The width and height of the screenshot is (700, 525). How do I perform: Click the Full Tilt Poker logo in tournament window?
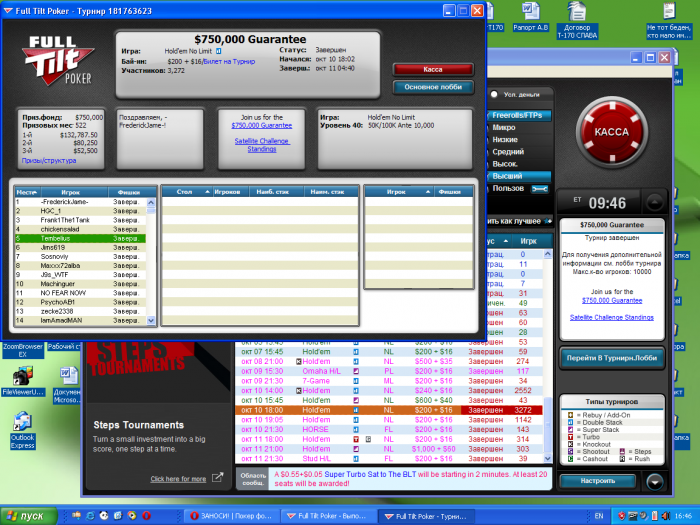pos(58,61)
